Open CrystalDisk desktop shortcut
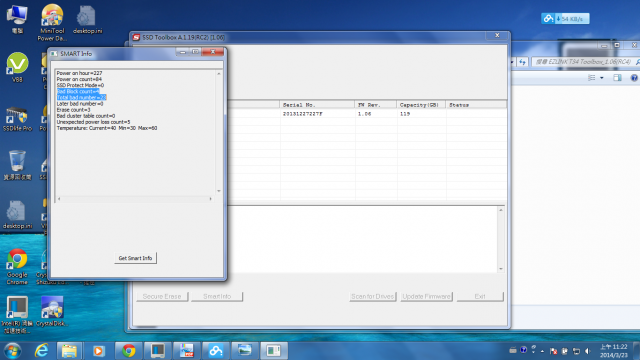640x360 pixels. pyautogui.click(x=52, y=311)
